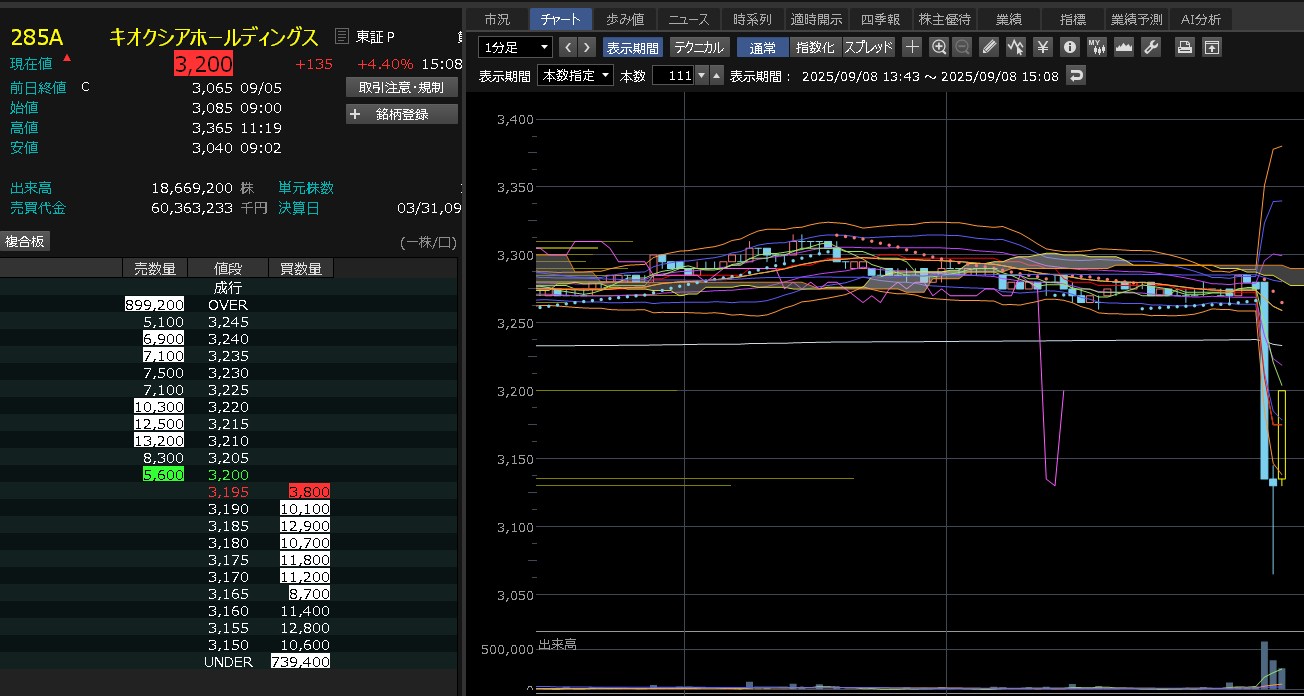Select the 3,150 bid price row
Viewport: 1304px width, 696px height.
pos(228,645)
